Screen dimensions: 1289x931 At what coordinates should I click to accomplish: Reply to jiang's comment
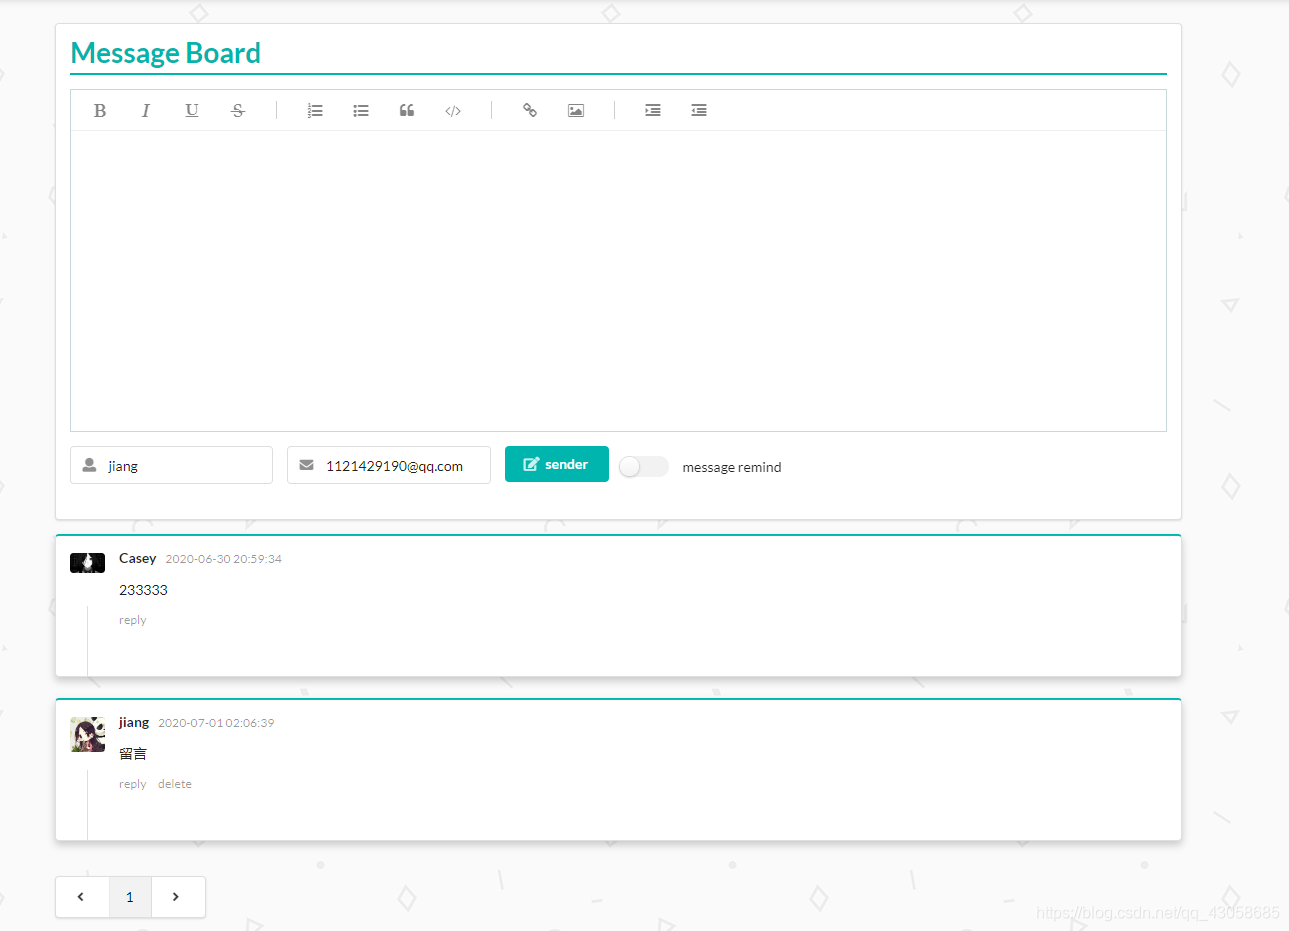click(x=133, y=784)
